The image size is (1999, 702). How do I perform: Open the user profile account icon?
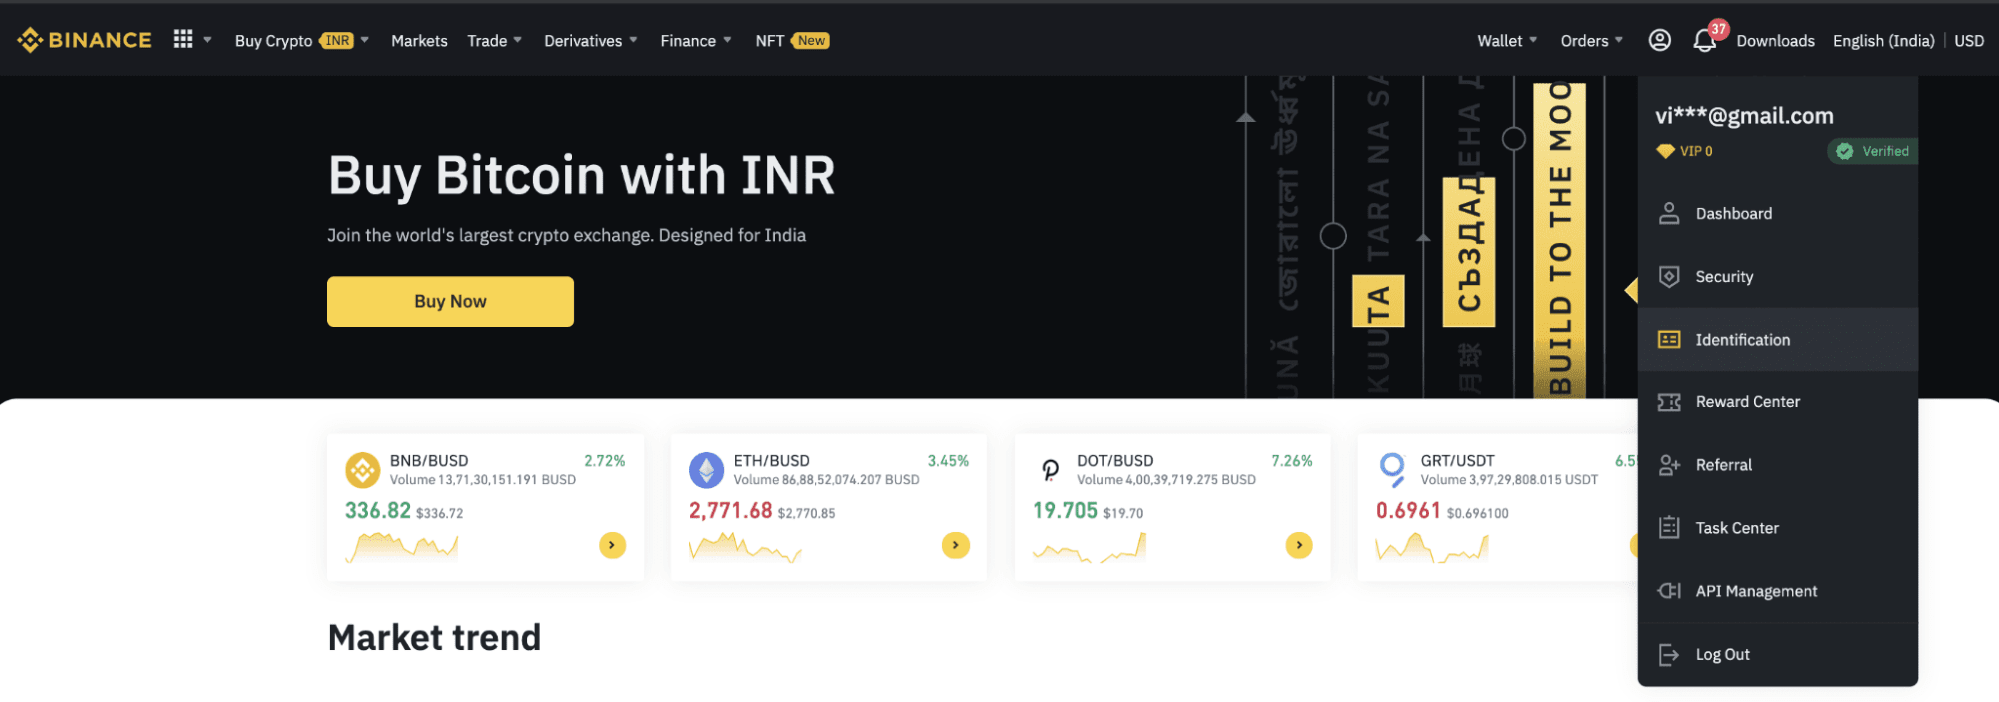tap(1660, 40)
